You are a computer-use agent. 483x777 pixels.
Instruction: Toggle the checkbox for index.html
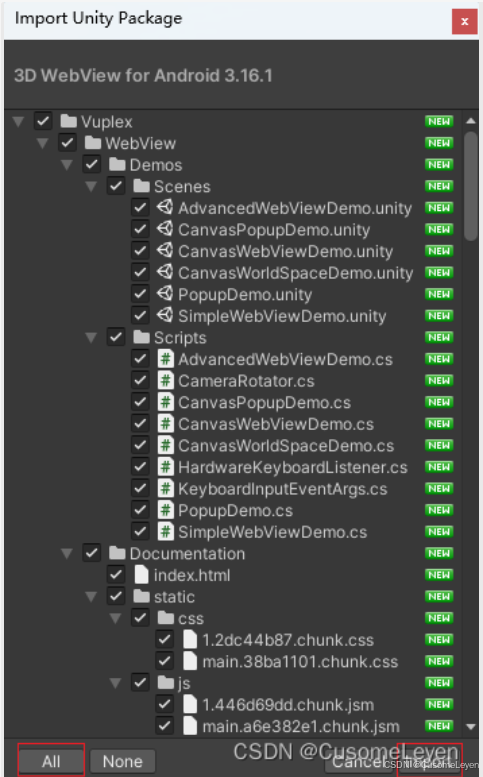pos(116,575)
